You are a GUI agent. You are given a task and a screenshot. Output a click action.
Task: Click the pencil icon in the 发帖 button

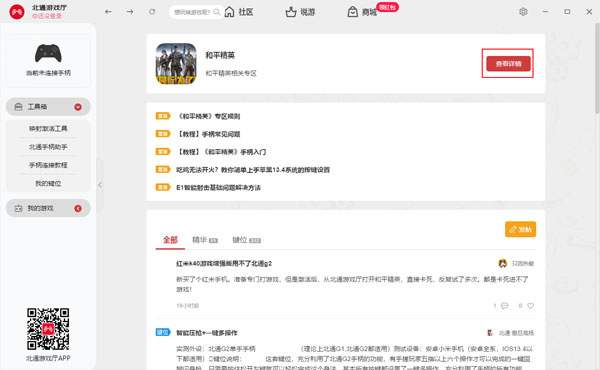point(513,229)
